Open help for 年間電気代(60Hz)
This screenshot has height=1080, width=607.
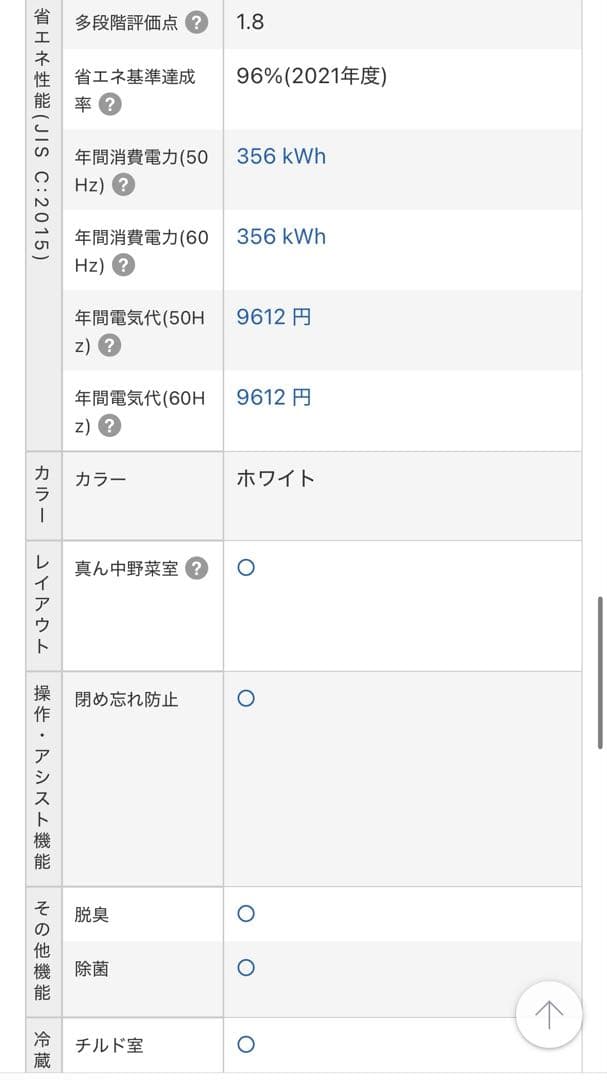click(110, 424)
